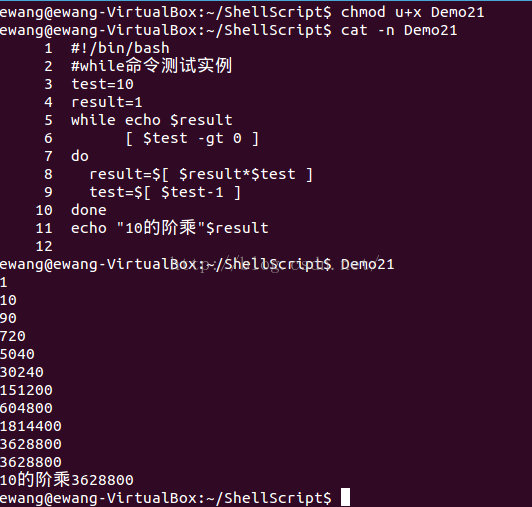532x507 pixels.
Task: Click output value 1814400
Action: pyautogui.click(x=31, y=426)
